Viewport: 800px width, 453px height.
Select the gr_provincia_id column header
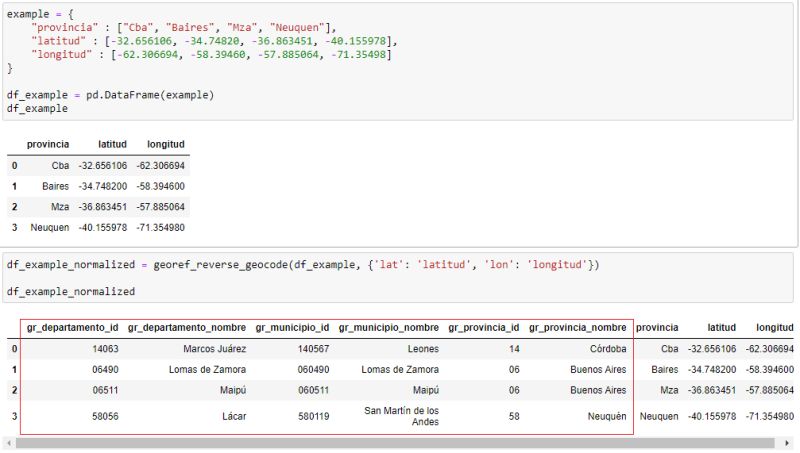pos(484,328)
